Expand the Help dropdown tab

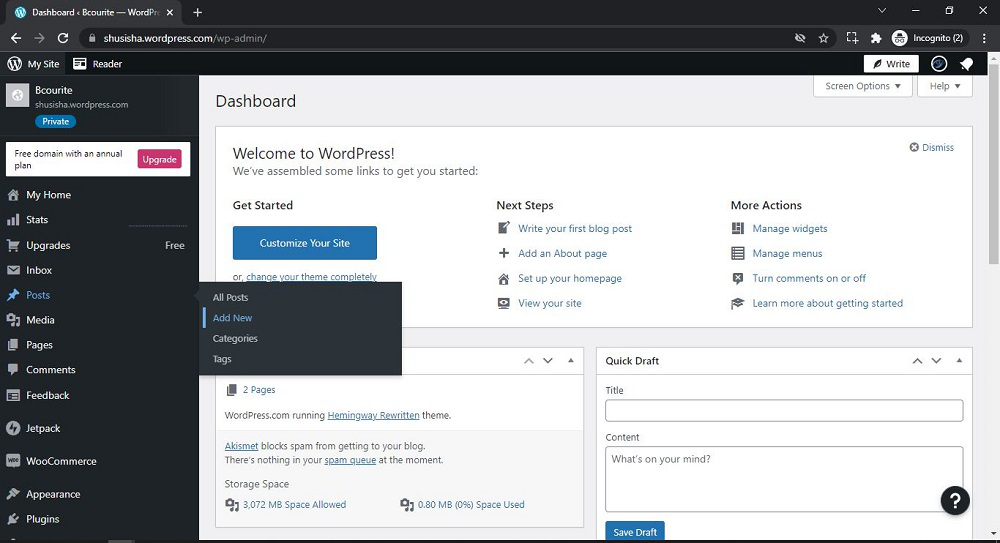point(945,86)
